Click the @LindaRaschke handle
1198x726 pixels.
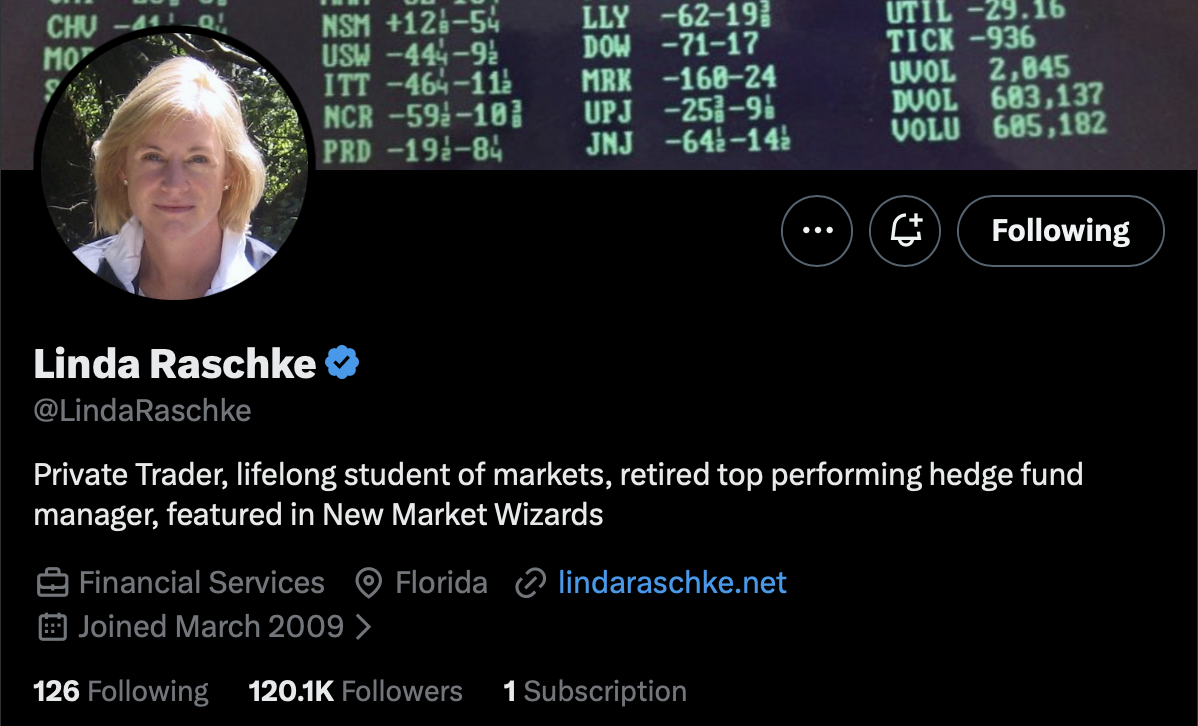(x=142, y=411)
